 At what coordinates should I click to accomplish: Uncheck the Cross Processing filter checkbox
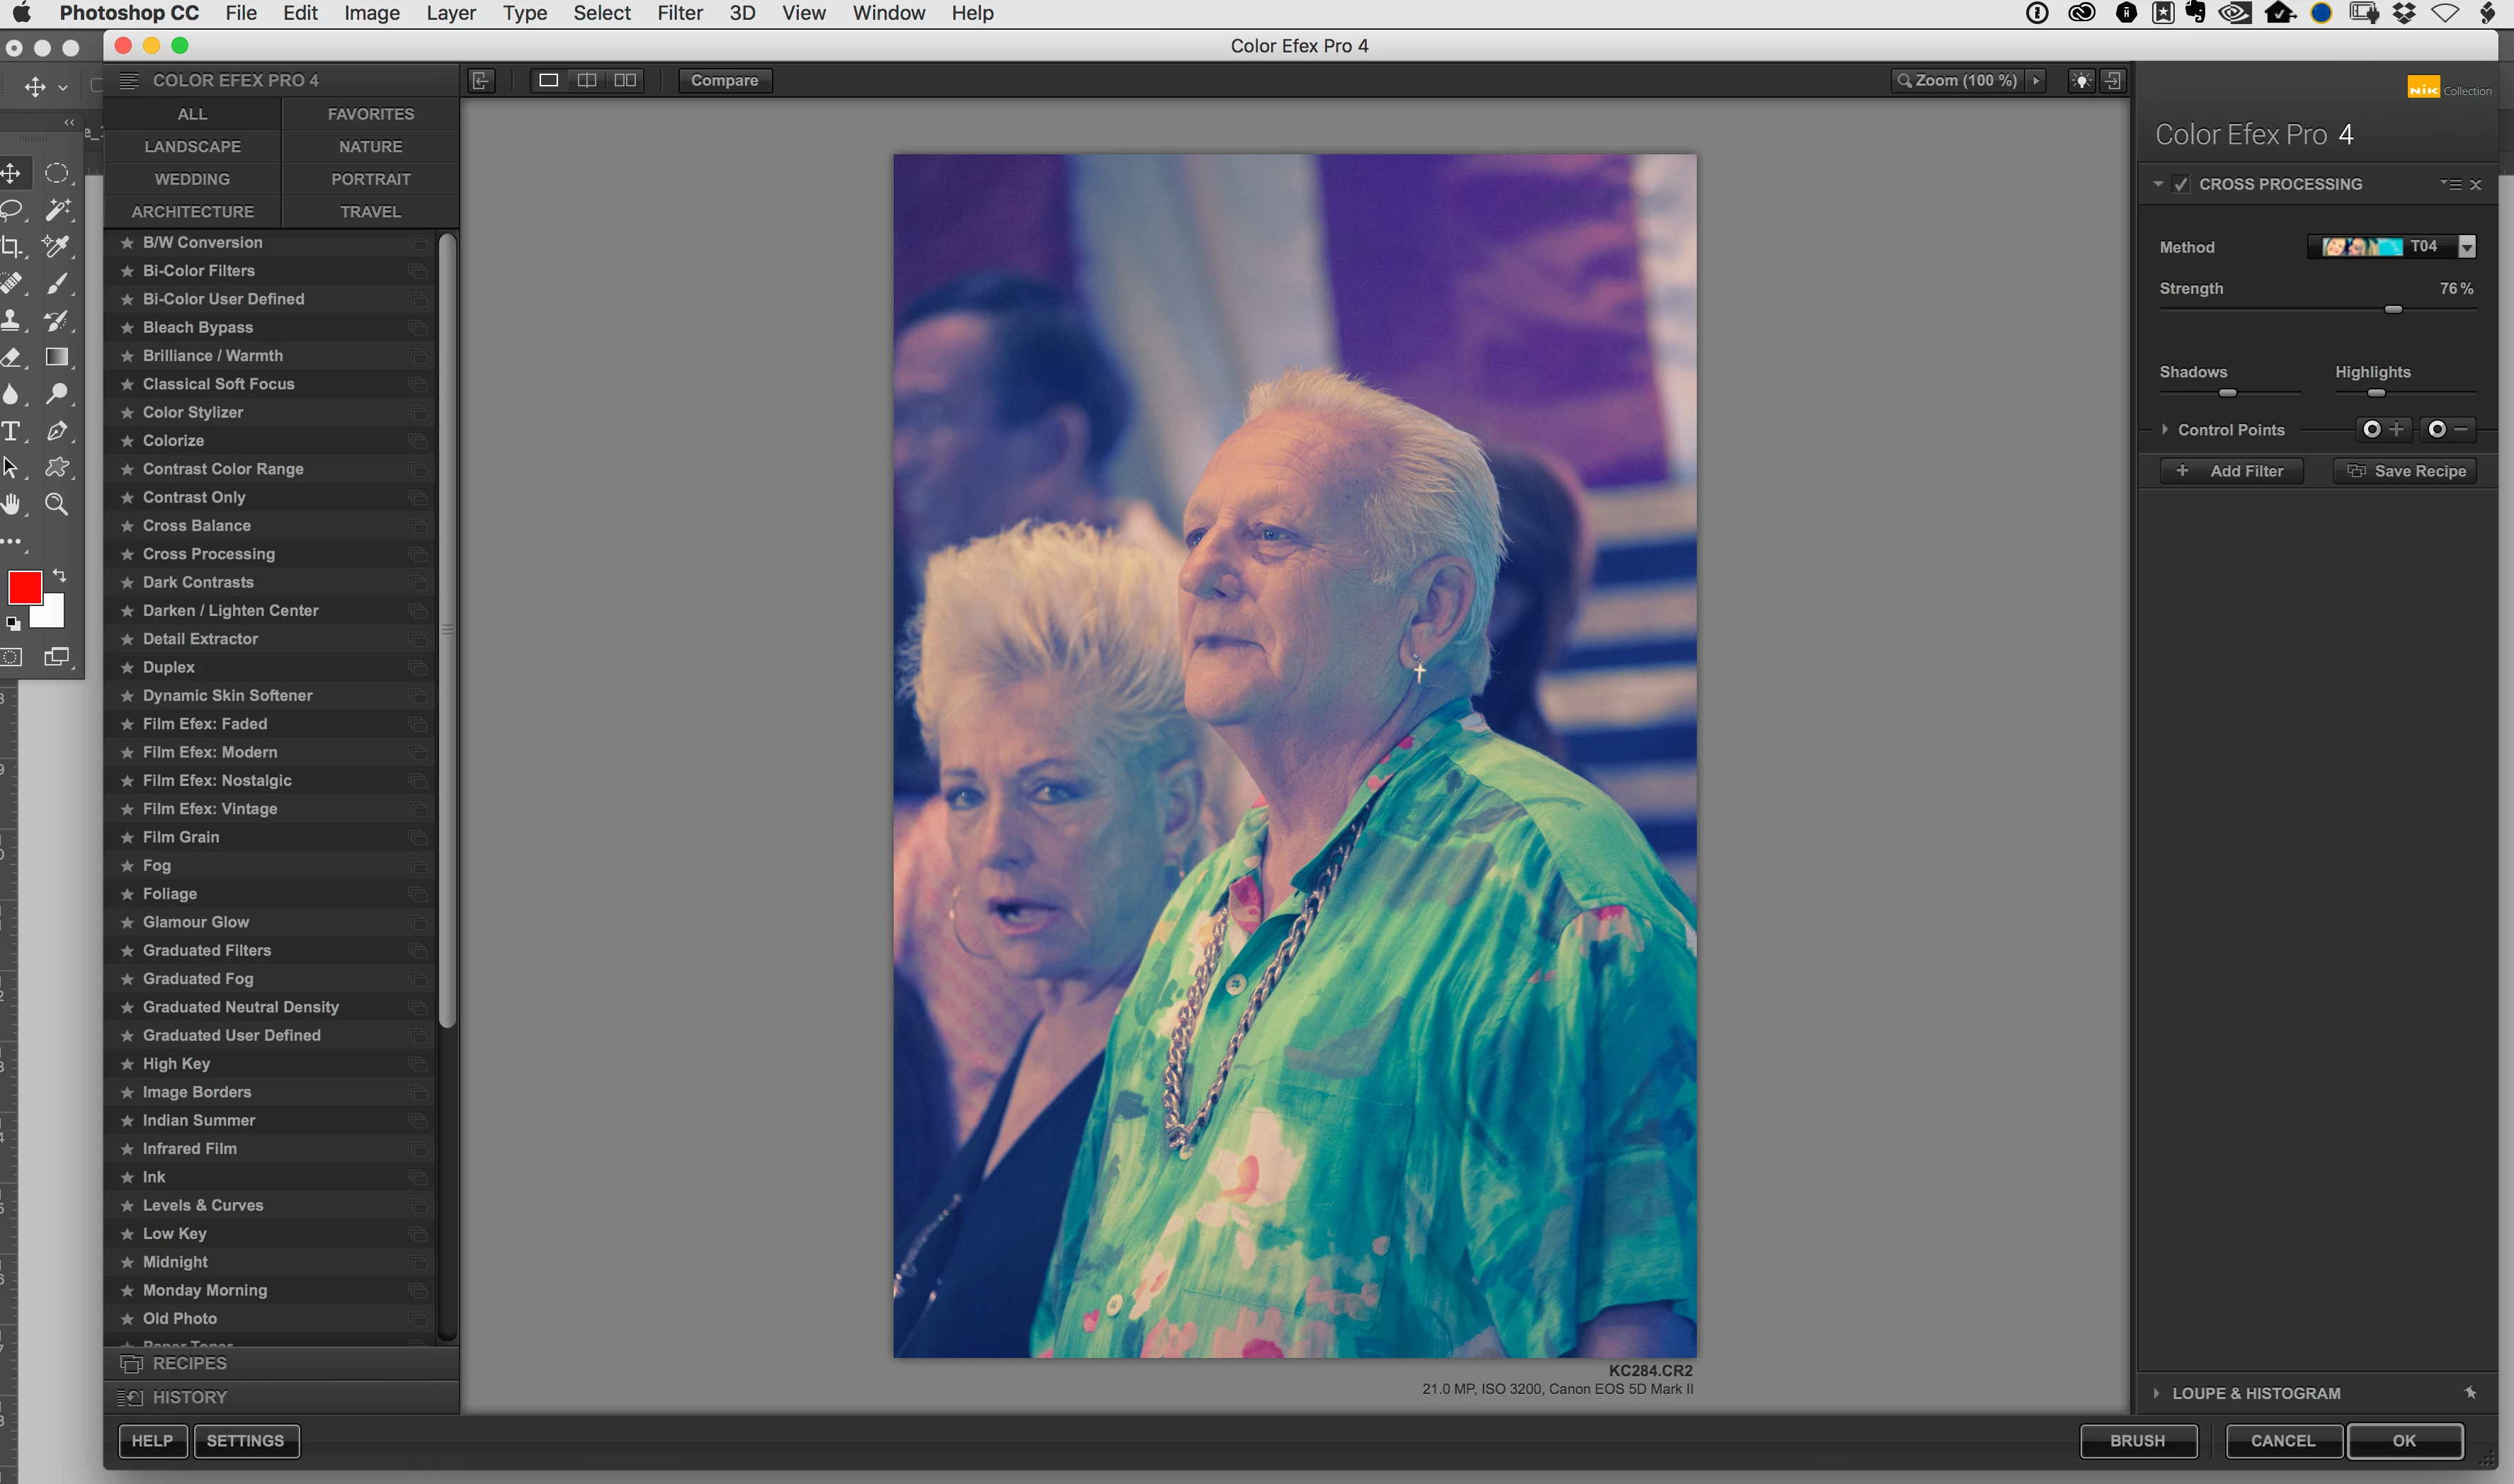coord(2181,184)
